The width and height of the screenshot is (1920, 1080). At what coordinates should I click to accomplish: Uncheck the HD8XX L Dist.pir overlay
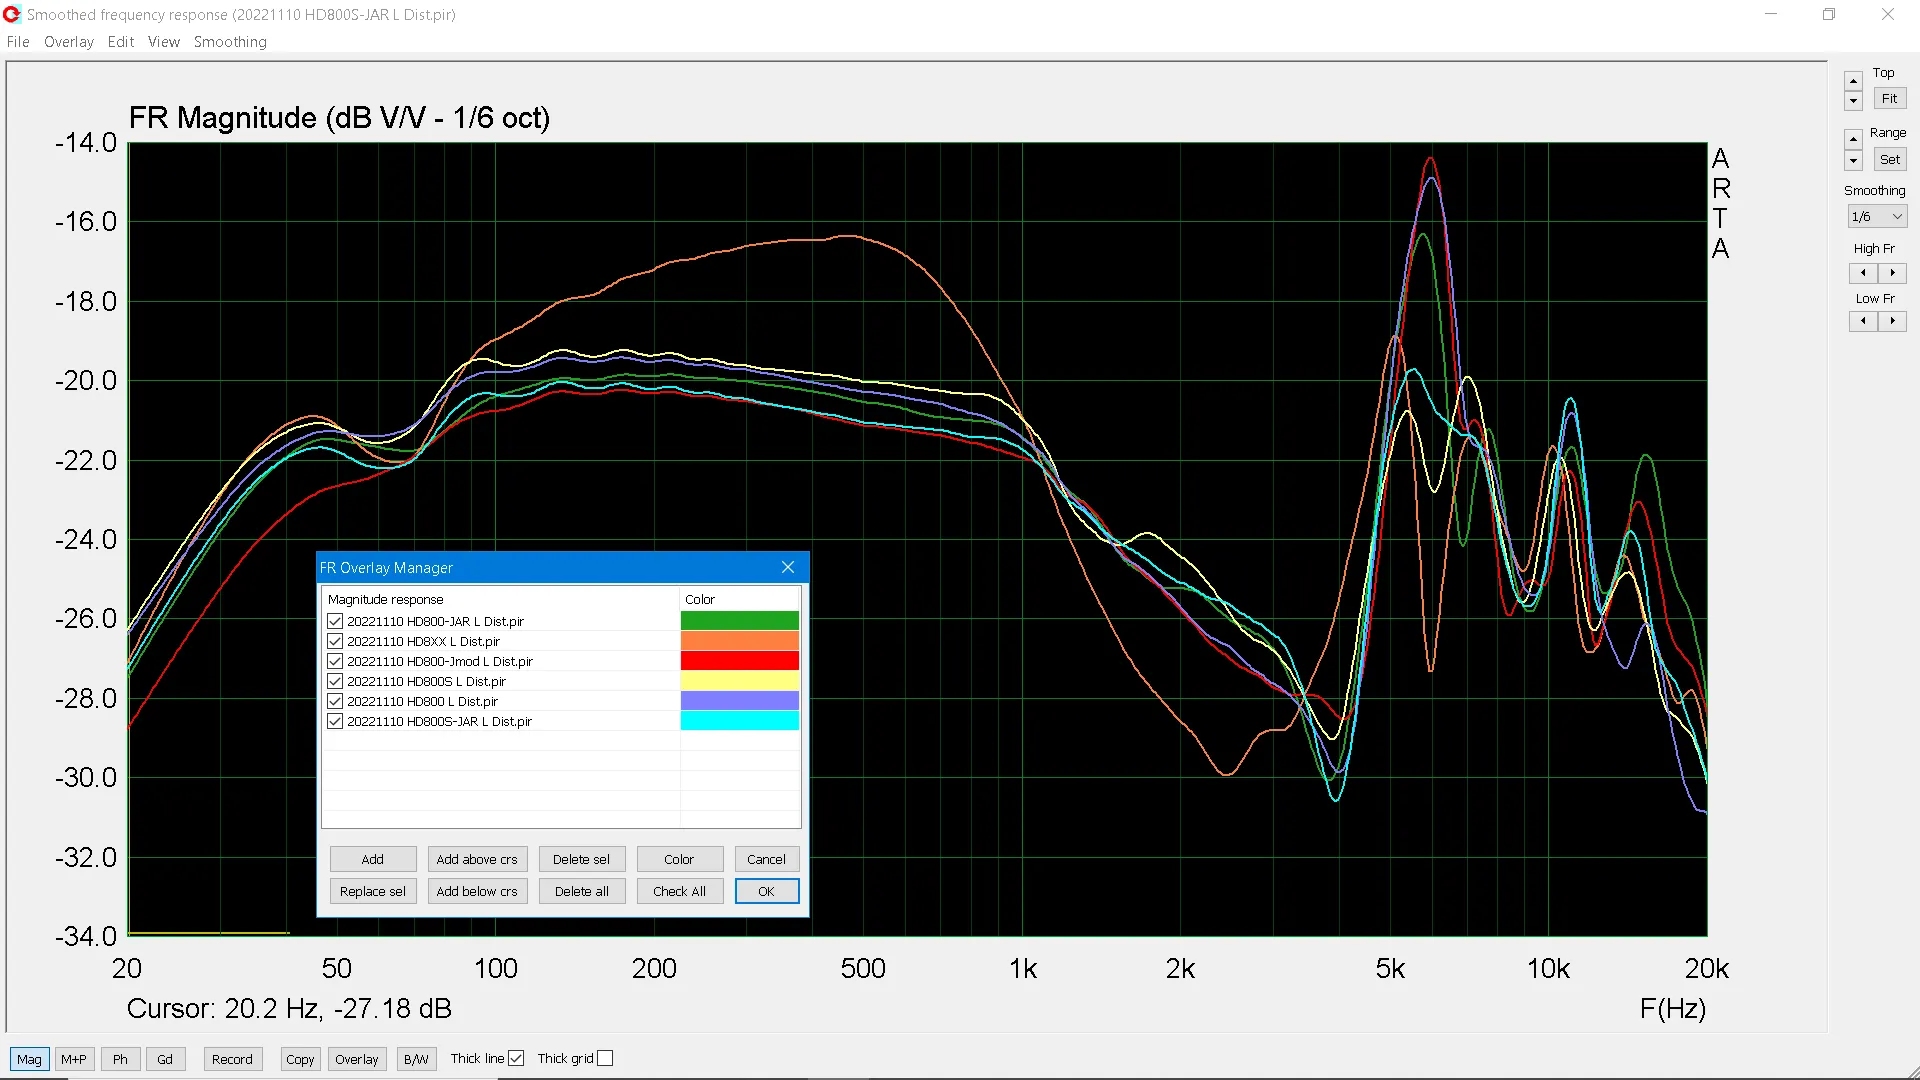point(335,641)
